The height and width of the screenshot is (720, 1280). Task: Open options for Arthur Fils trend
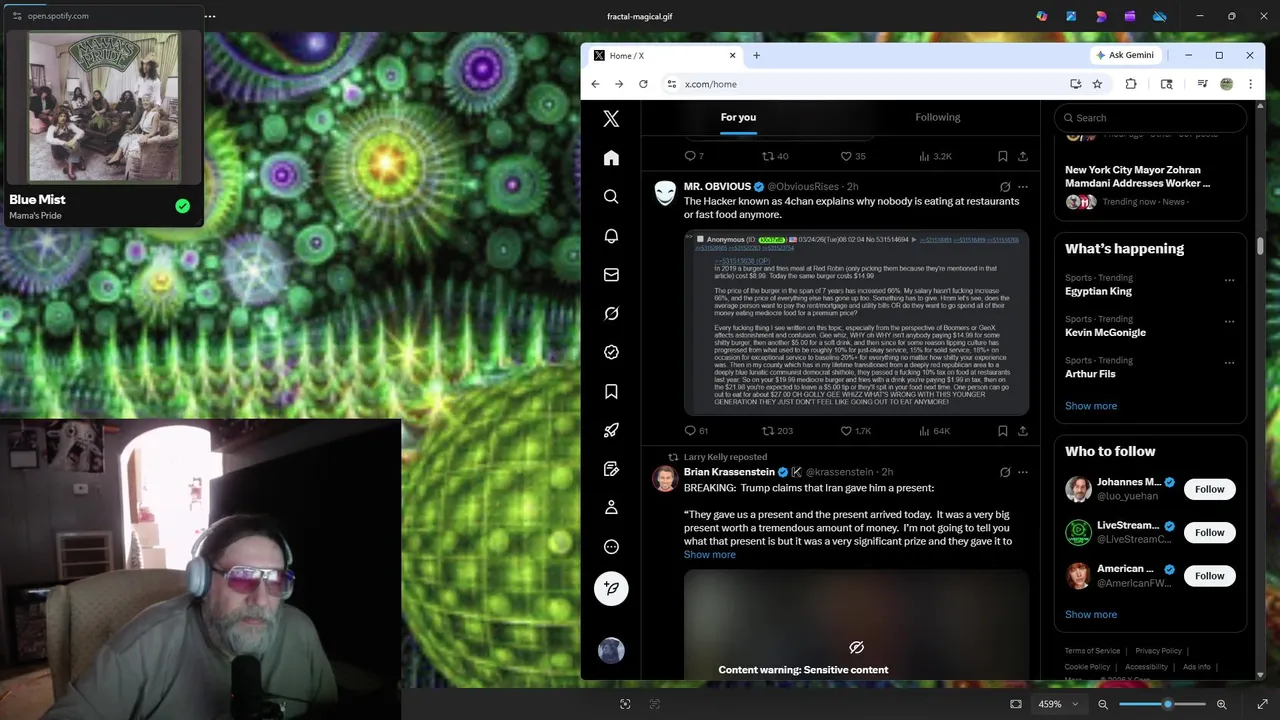tap(1229, 362)
